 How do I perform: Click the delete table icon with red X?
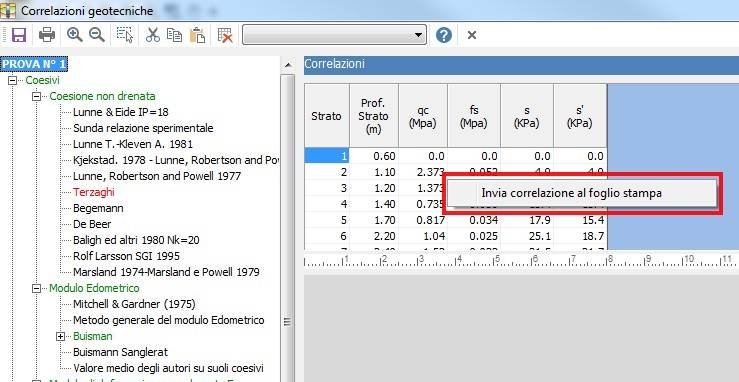(225, 35)
